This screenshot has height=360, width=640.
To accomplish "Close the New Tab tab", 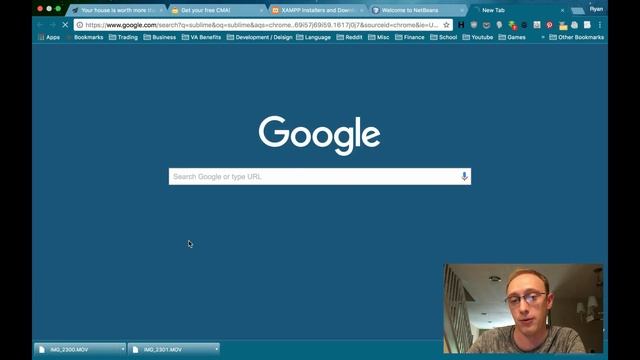I will tap(562, 10).
